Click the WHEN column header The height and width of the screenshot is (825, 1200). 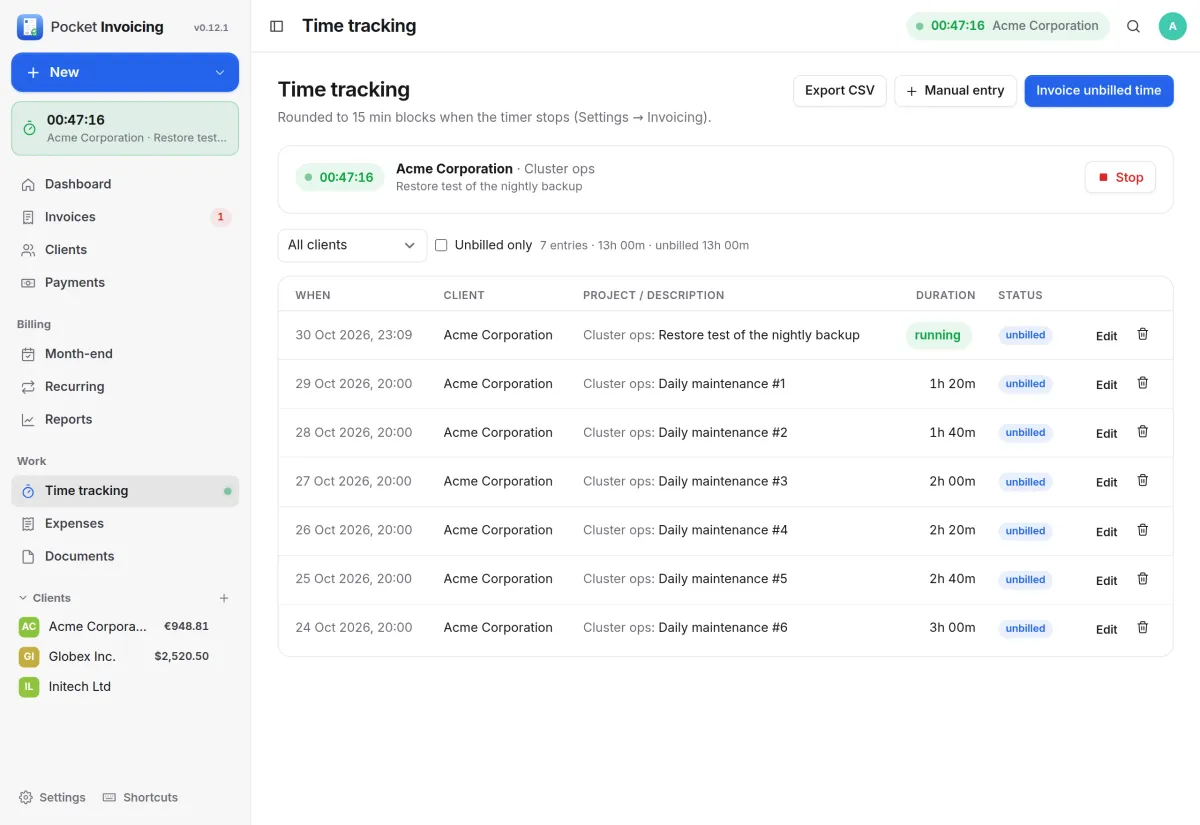pos(313,295)
